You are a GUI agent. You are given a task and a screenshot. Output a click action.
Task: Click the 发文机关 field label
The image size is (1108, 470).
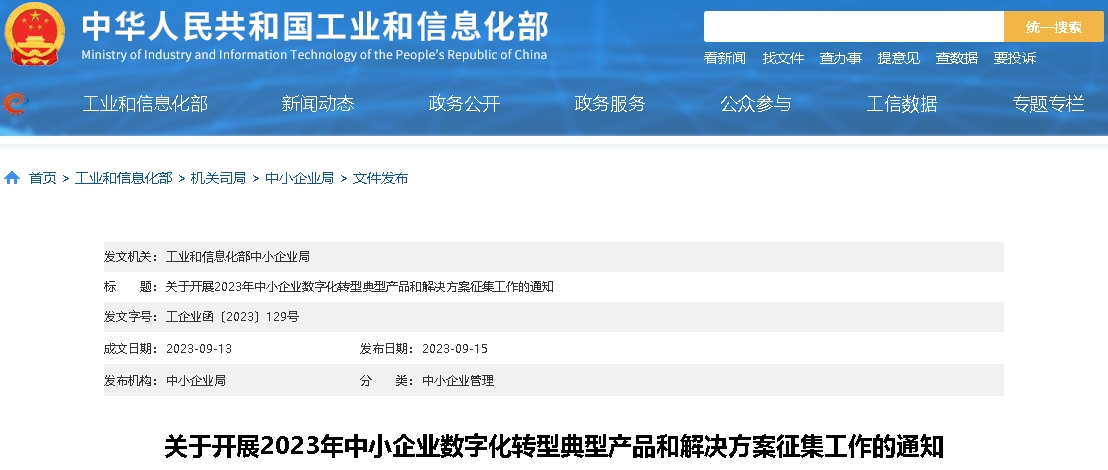pyautogui.click(x=132, y=257)
